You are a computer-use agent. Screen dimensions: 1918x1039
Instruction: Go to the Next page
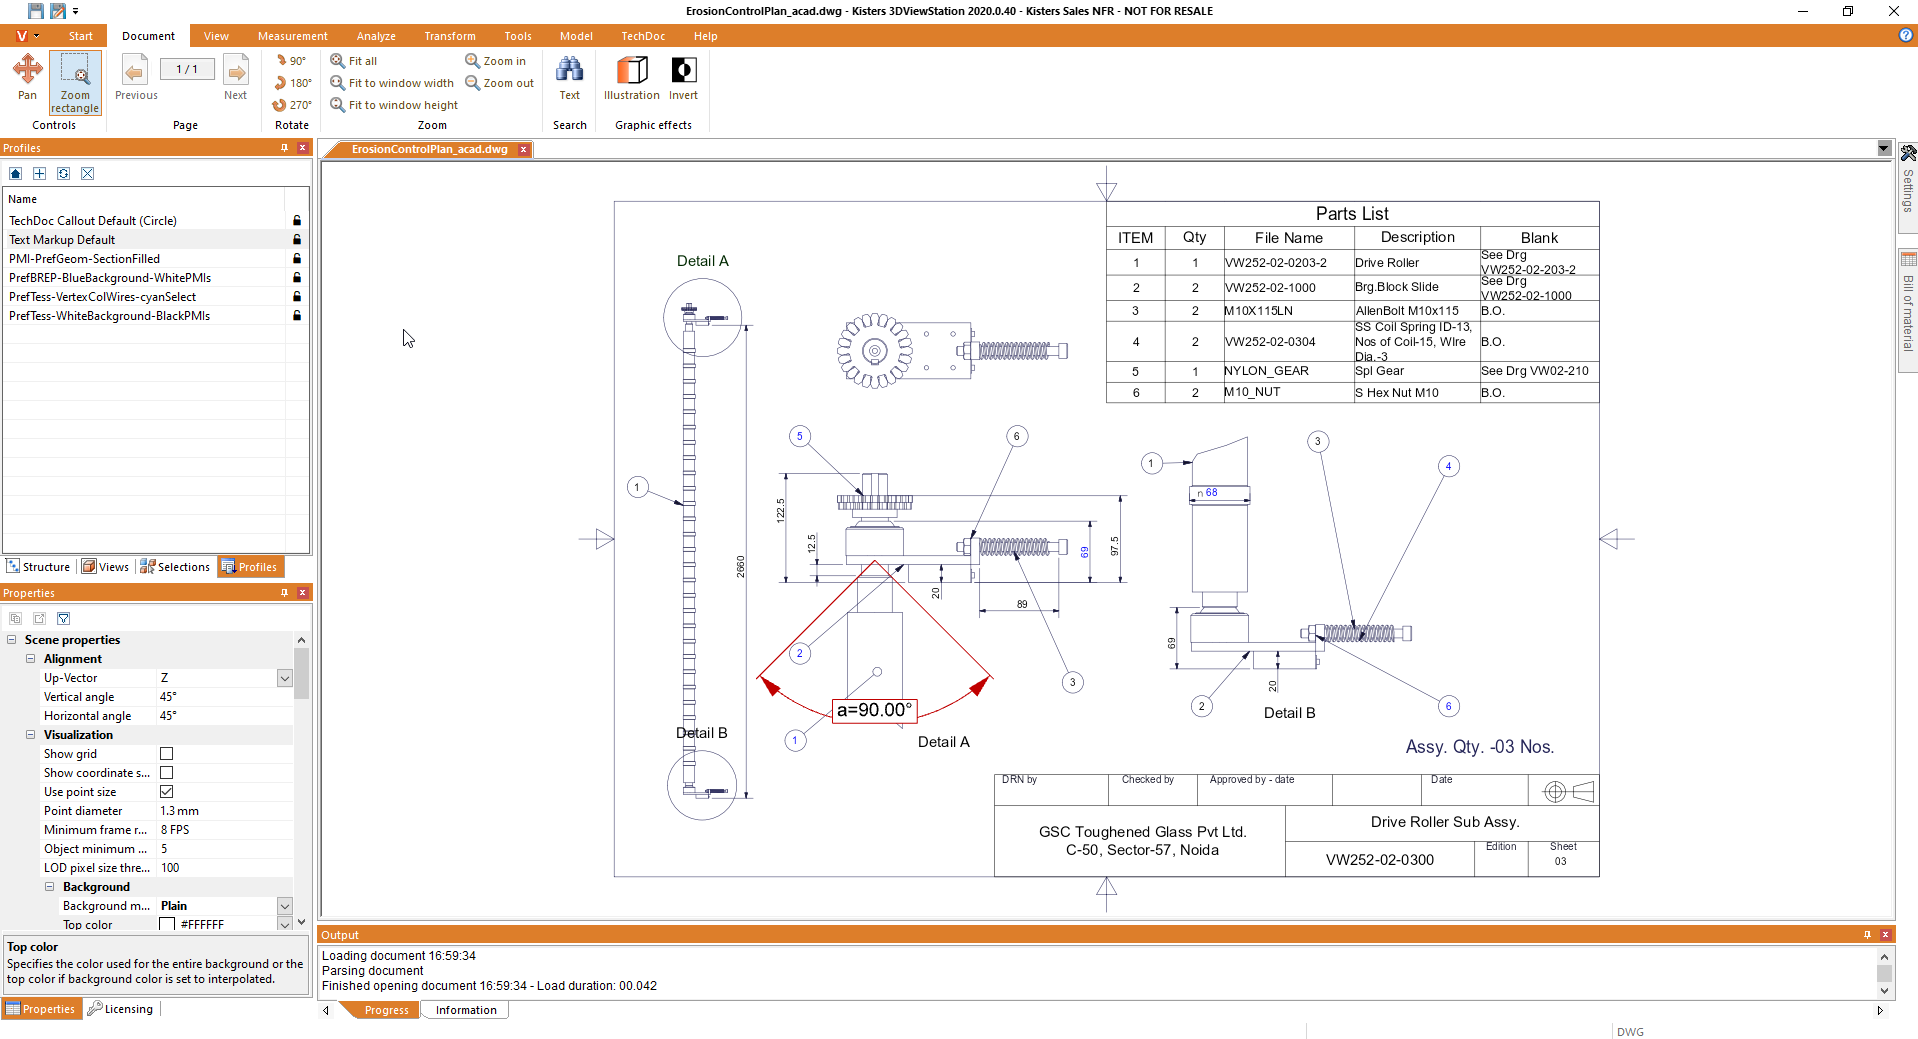236,77
